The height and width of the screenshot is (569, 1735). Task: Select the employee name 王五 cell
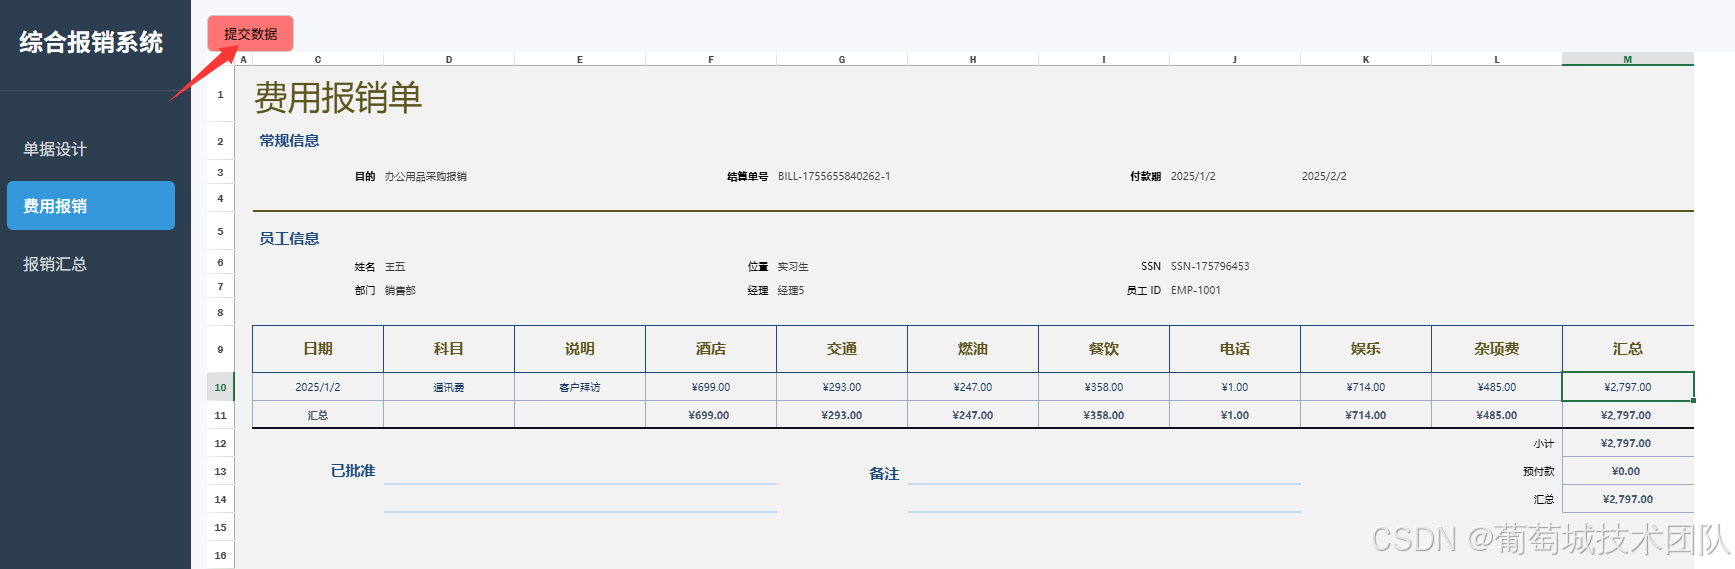point(395,267)
